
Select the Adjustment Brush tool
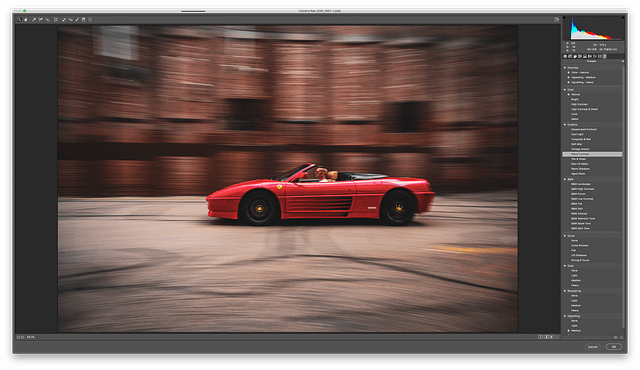pos(77,20)
